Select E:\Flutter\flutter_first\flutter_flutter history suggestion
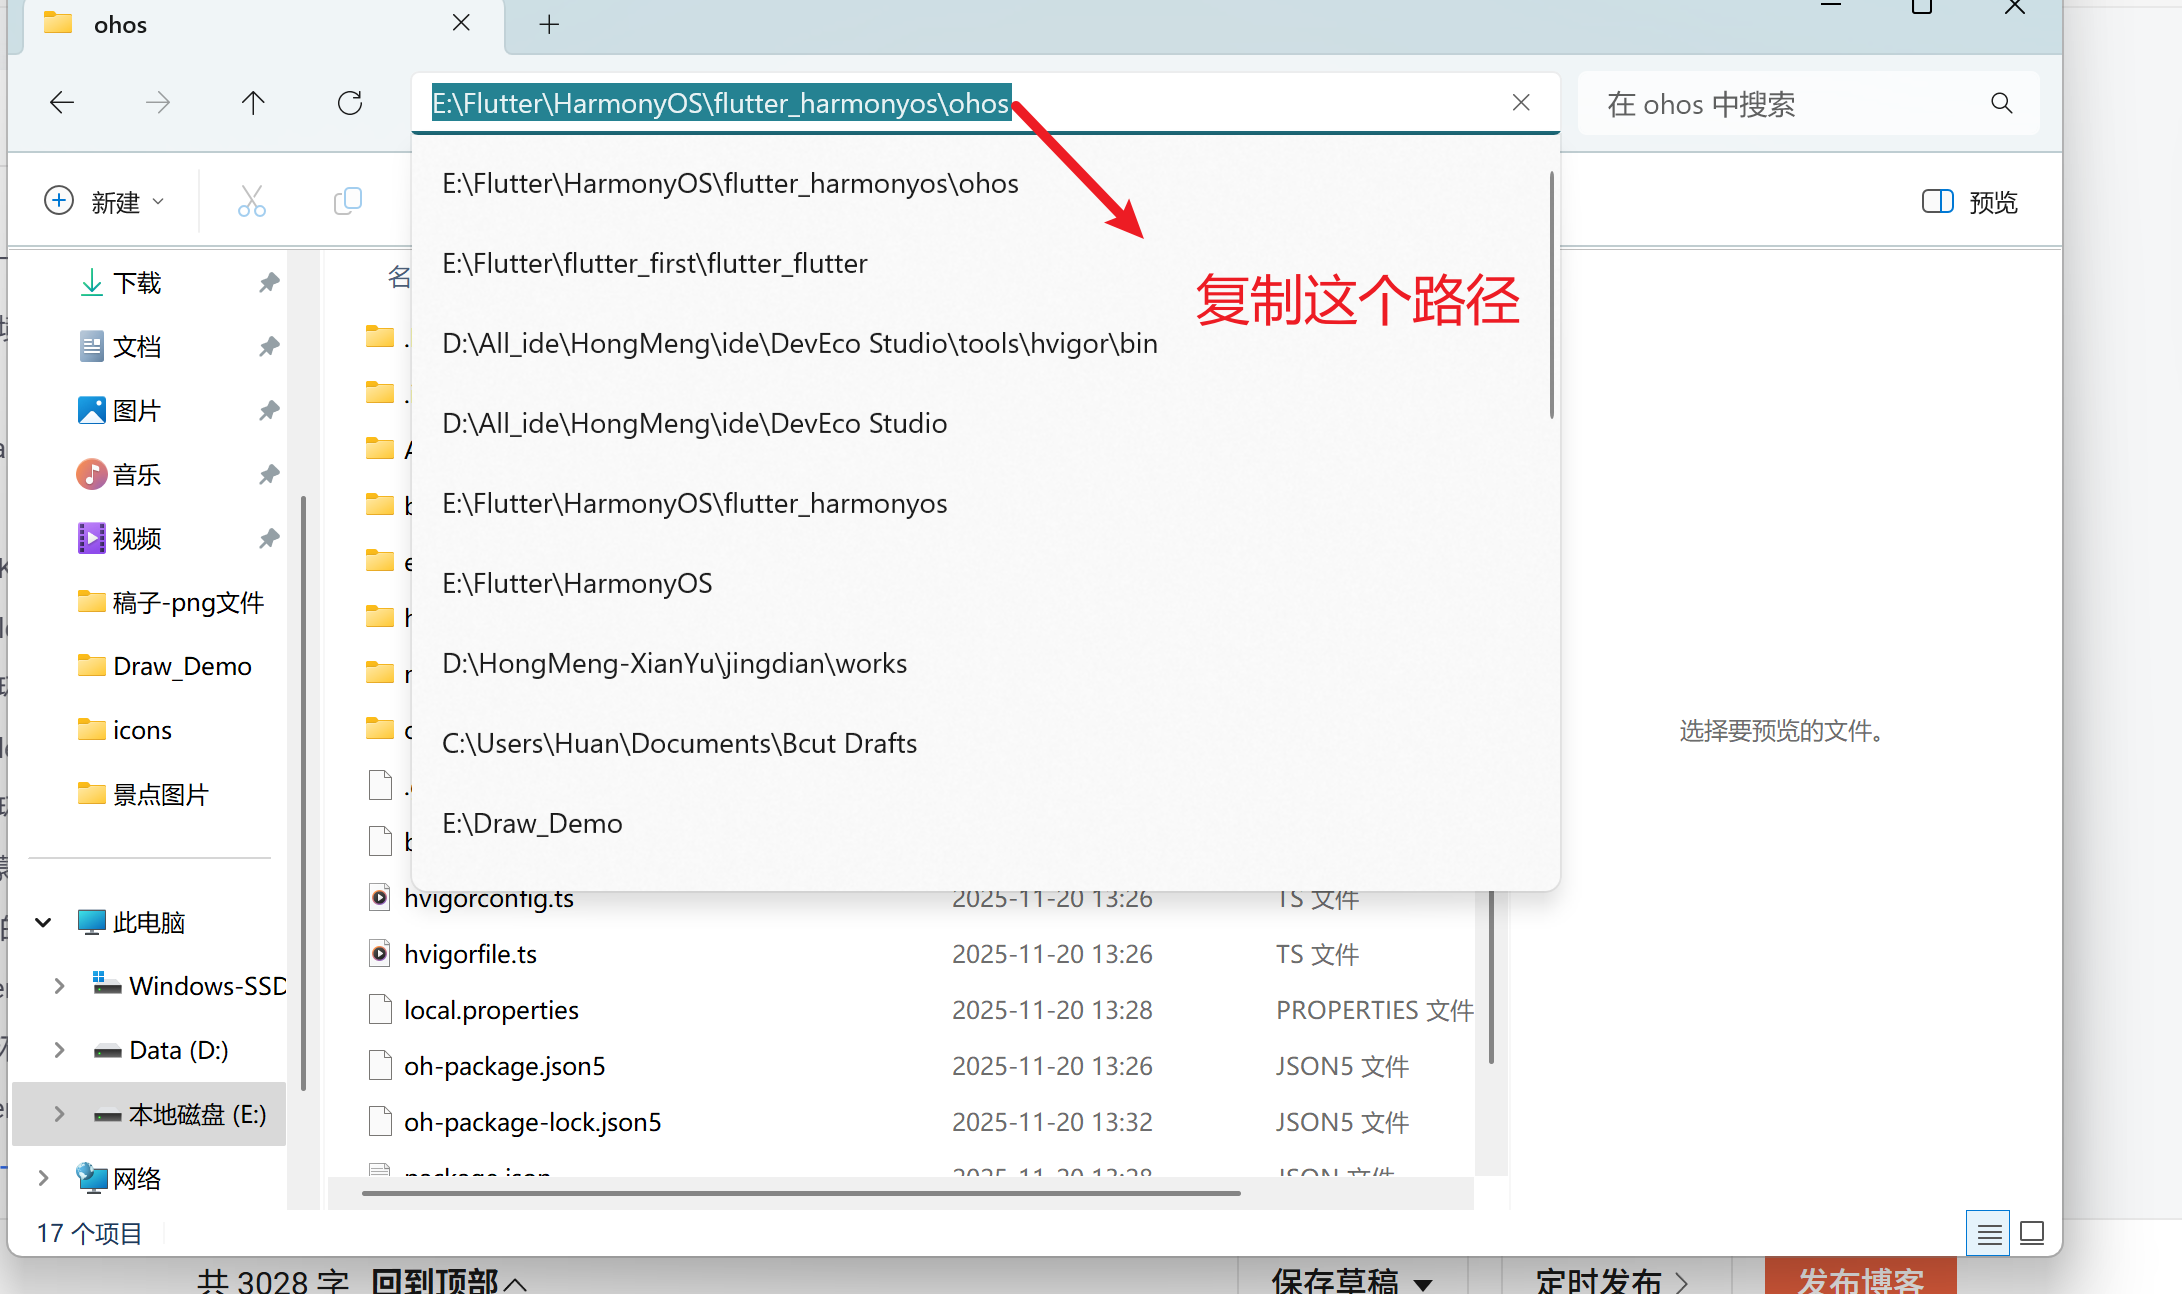The width and height of the screenshot is (2182, 1294). (655, 264)
